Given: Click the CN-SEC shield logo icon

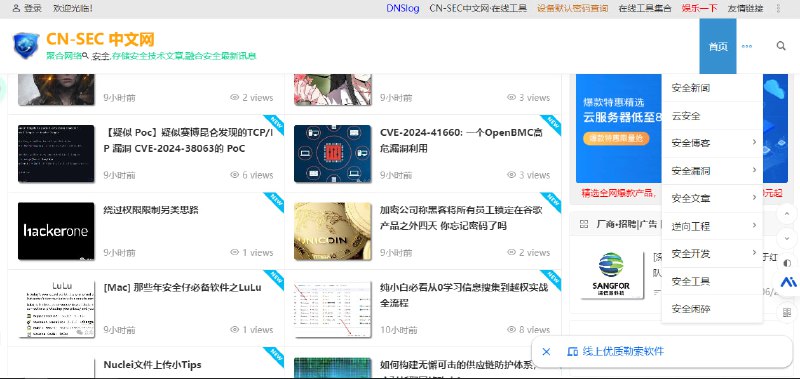Looking at the screenshot, I should click(26, 45).
